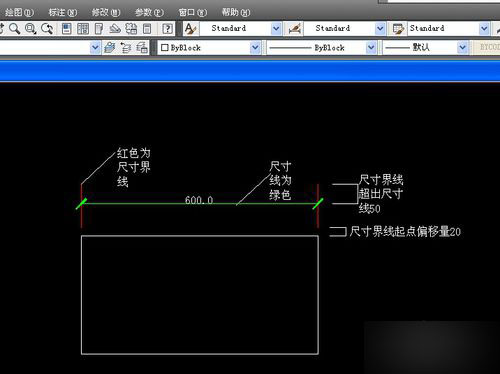Open the Text Style manager icon
This screenshot has width=500, height=374.
190,29
